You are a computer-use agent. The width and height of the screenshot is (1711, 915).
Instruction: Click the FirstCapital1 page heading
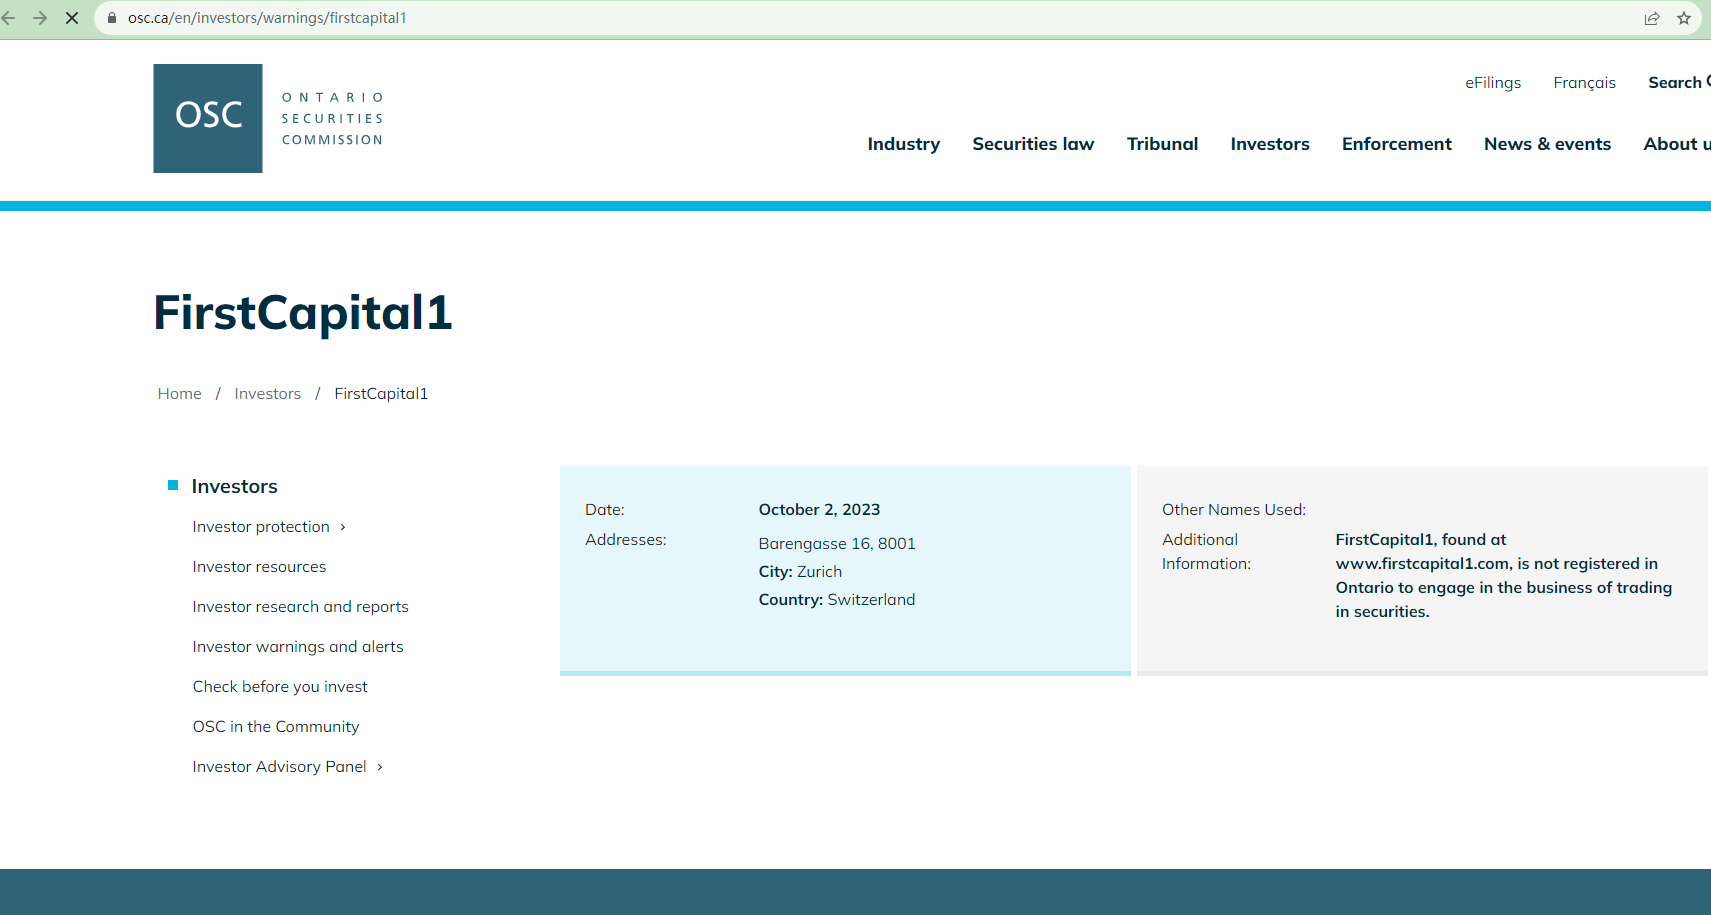303,312
